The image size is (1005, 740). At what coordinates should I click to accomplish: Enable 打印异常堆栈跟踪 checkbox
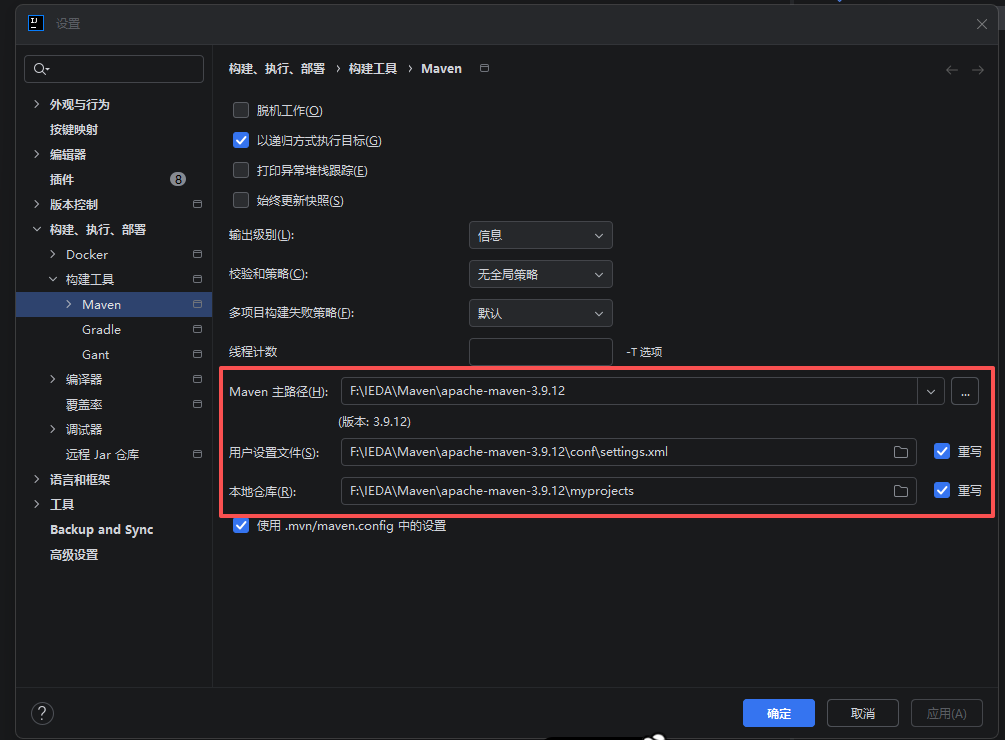tap(241, 170)
